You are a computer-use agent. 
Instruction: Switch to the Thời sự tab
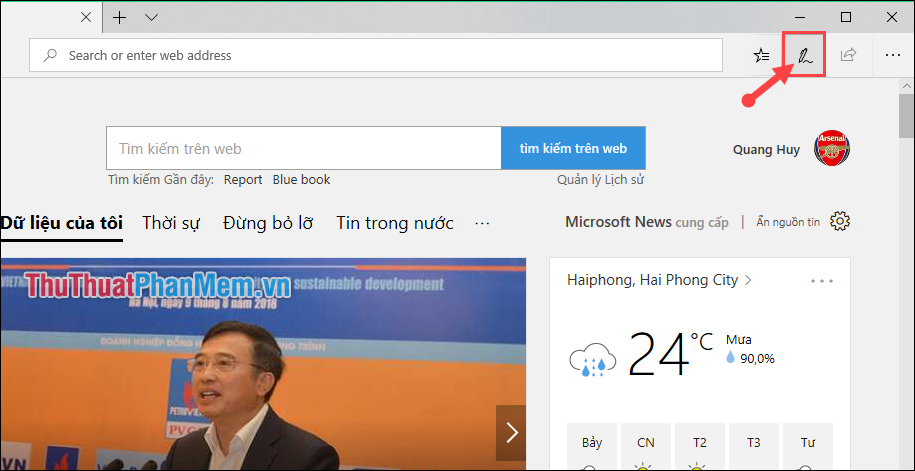pyautogui.click(x=171, y=224)
